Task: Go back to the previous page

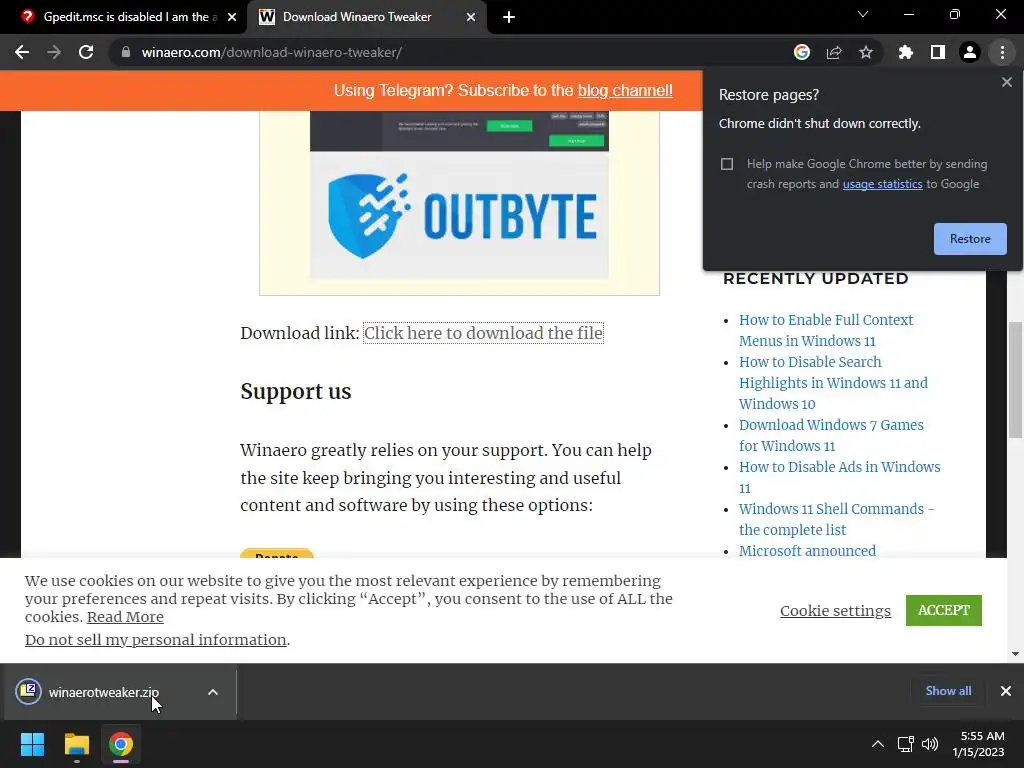Action: click(22, 52)
